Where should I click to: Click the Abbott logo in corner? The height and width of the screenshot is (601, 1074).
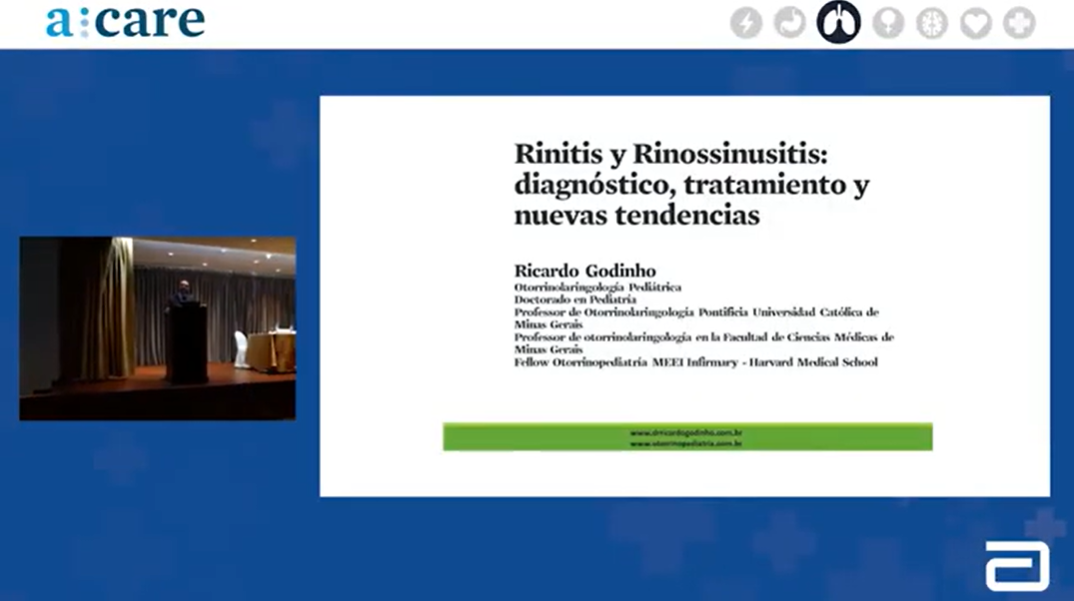click(1017, 566)
